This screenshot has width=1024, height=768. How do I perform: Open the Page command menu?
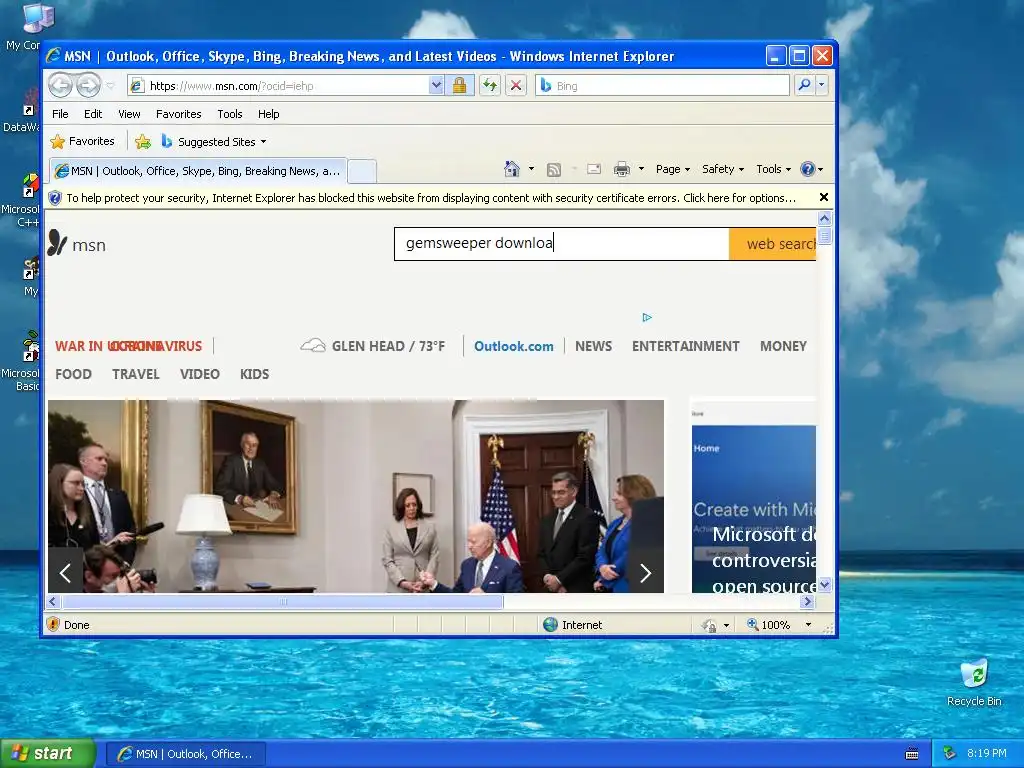pos(673,169)
